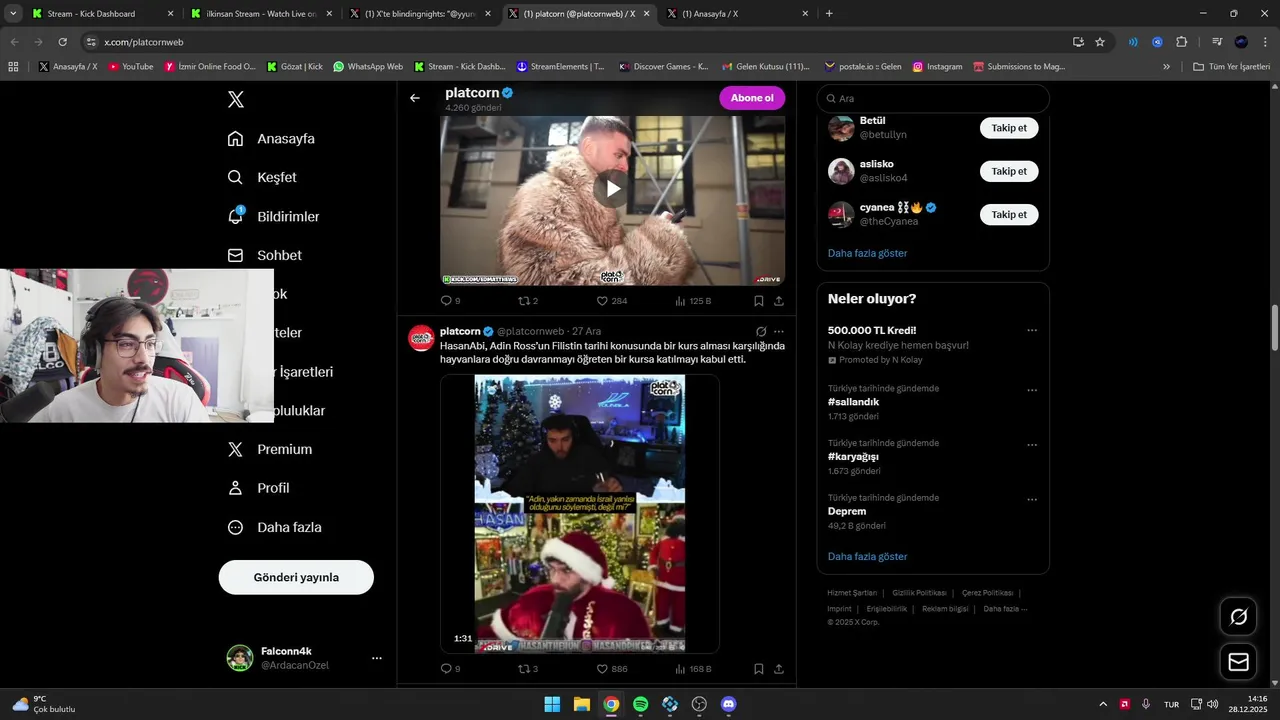View analytics showing 168 B
This screenshot has height=720, width=1280.
click(x=693, y=669)
